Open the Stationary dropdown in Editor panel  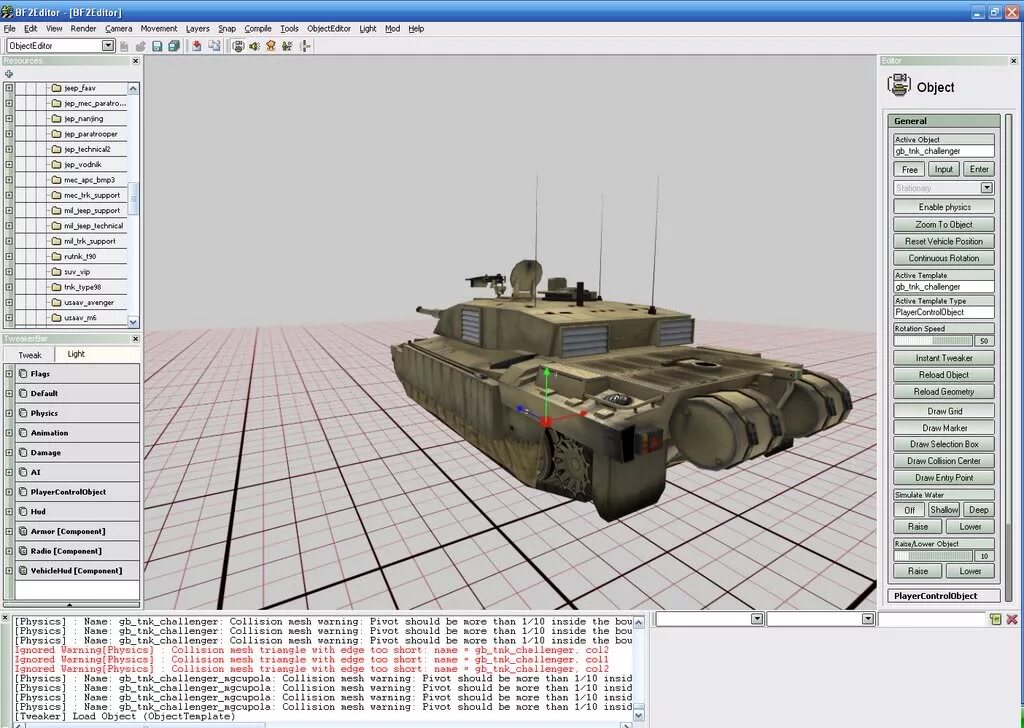click(986, 188)
